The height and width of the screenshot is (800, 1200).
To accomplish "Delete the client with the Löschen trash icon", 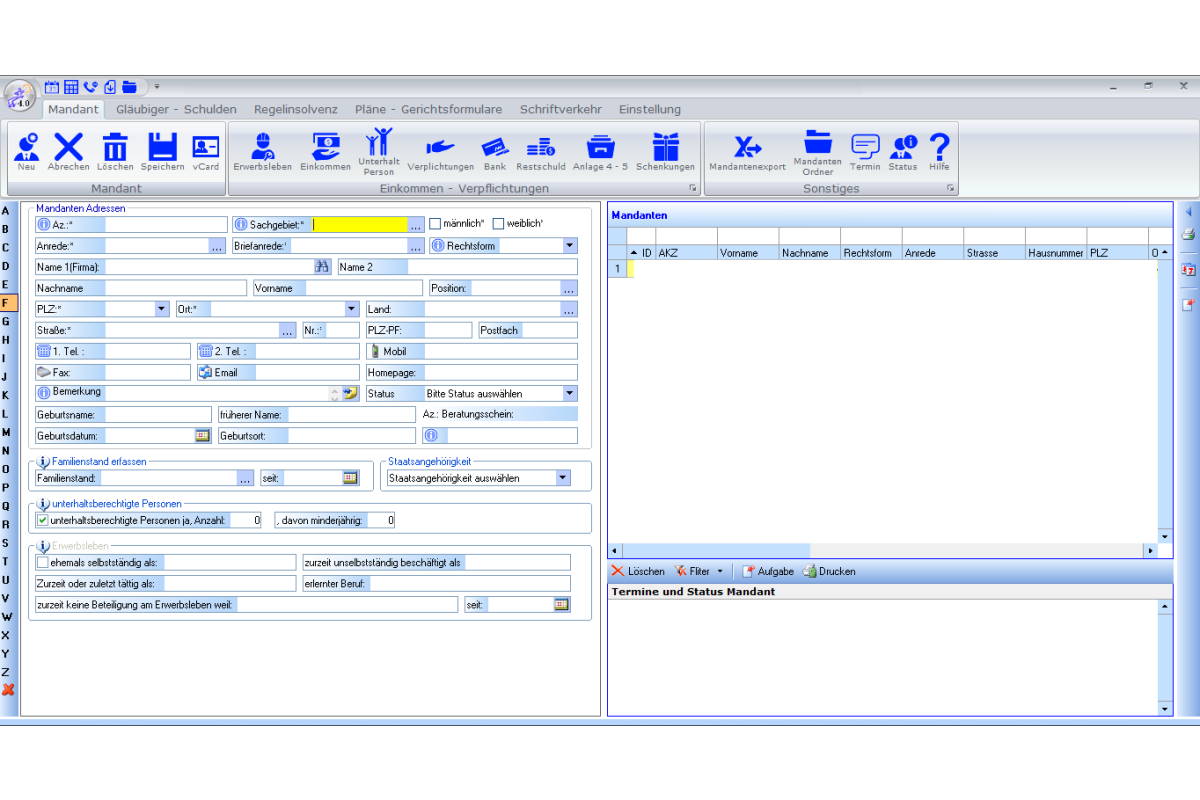I will (x=115, y=152).
